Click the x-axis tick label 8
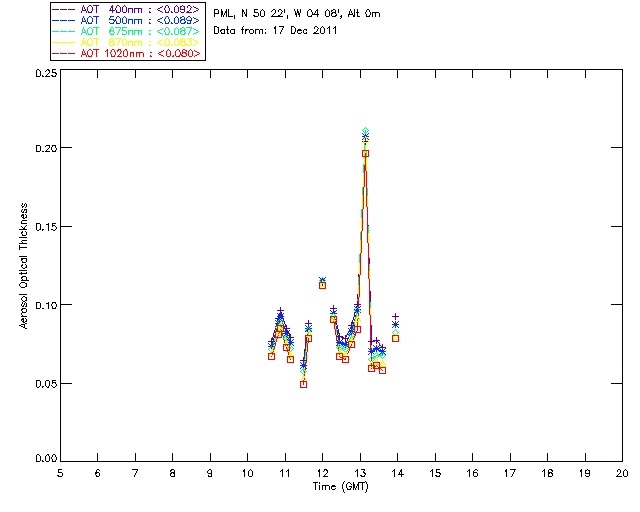The height and width of the screenshot is (512, 640). coord(173,473)
